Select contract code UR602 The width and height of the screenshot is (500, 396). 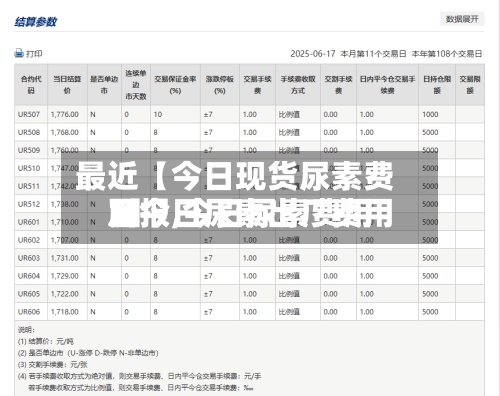[29, 240]
